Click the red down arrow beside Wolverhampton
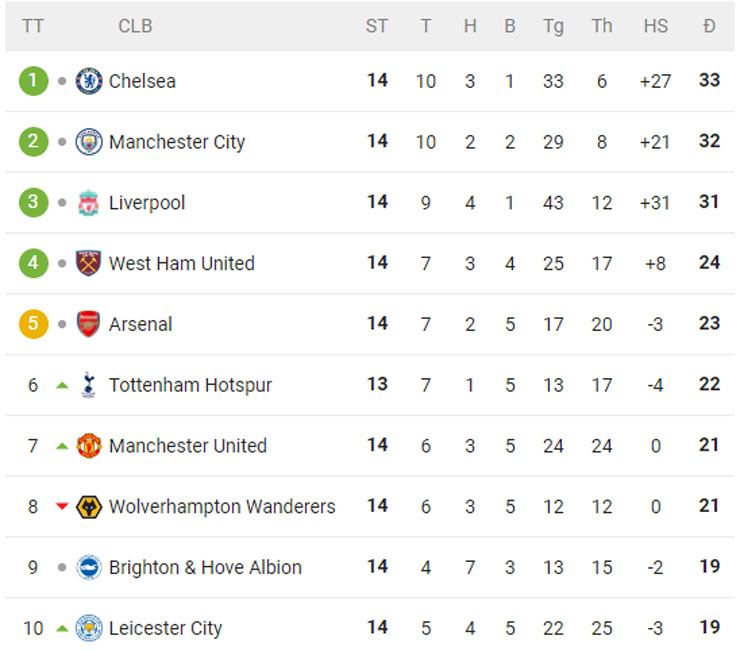Image resolution: width=740 pixels, height=651 pixels. 62,506
